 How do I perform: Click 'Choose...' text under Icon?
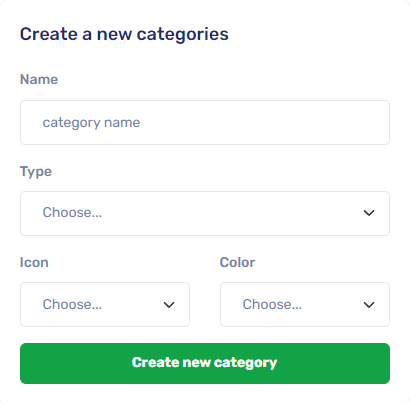click(x=72, y=304)
